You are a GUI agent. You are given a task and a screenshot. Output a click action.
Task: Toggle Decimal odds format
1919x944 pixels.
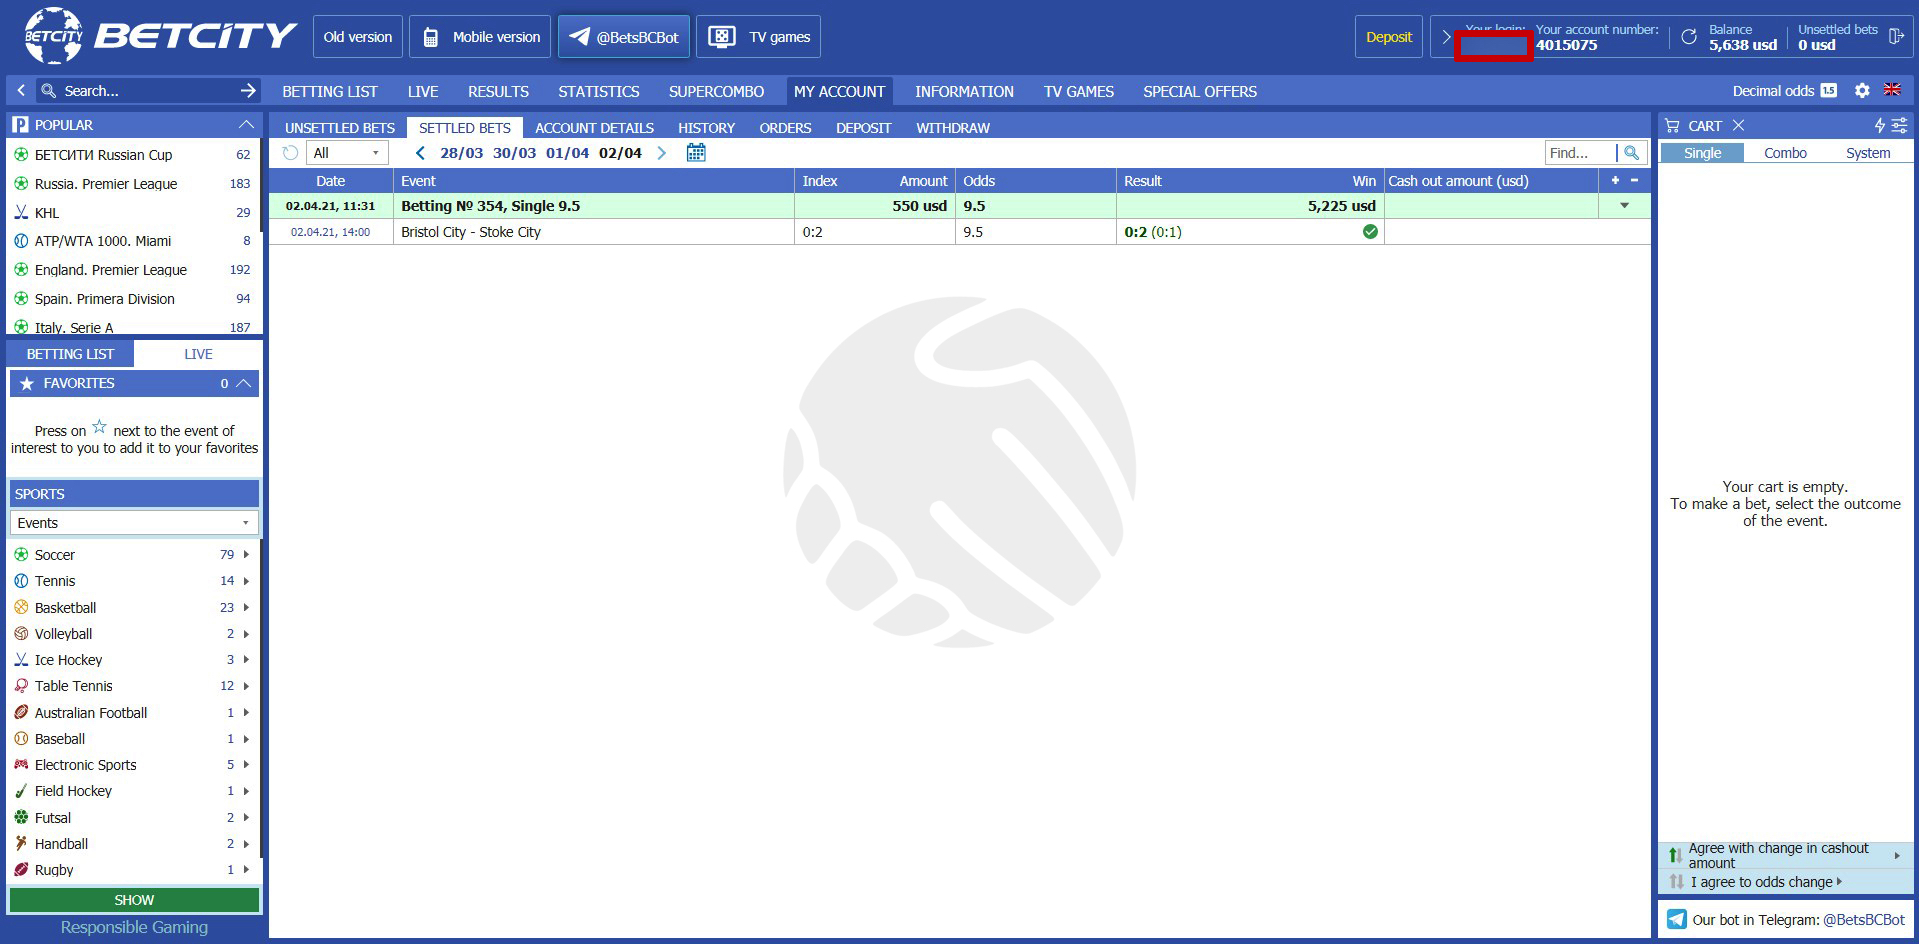1784,90
